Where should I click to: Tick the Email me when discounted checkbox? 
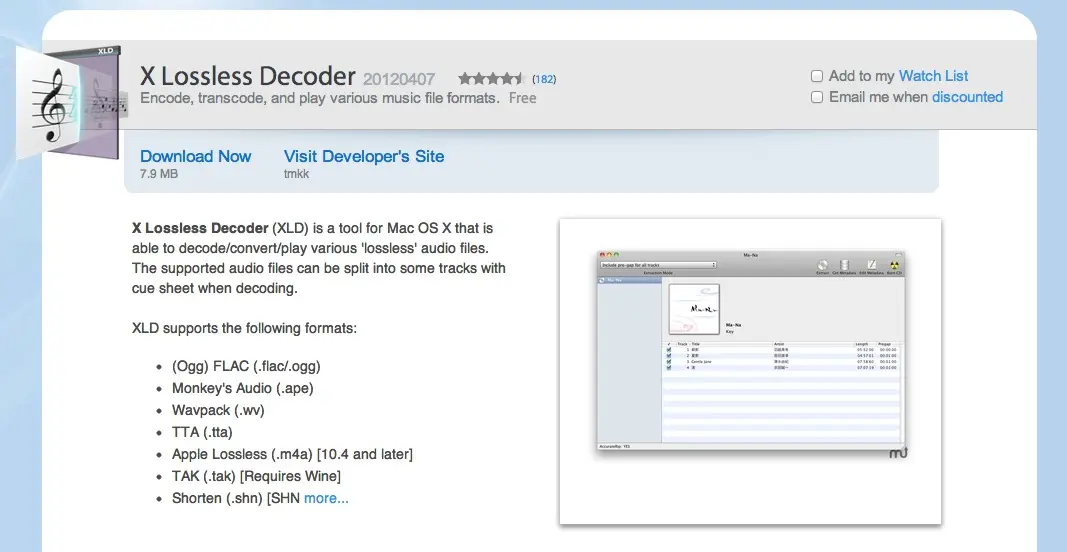coord(817,97)
